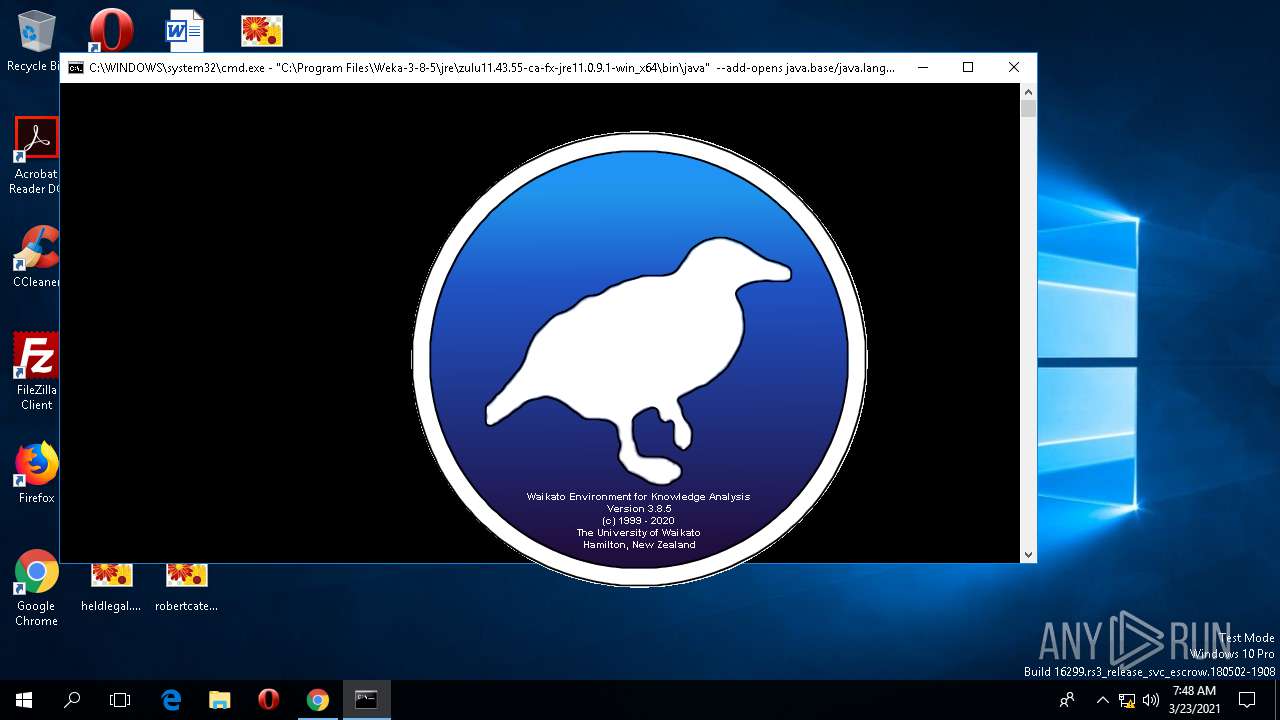Click the 'Version 3.8.5' splash text
1280x720 pixels.
(x=639, y=508)
